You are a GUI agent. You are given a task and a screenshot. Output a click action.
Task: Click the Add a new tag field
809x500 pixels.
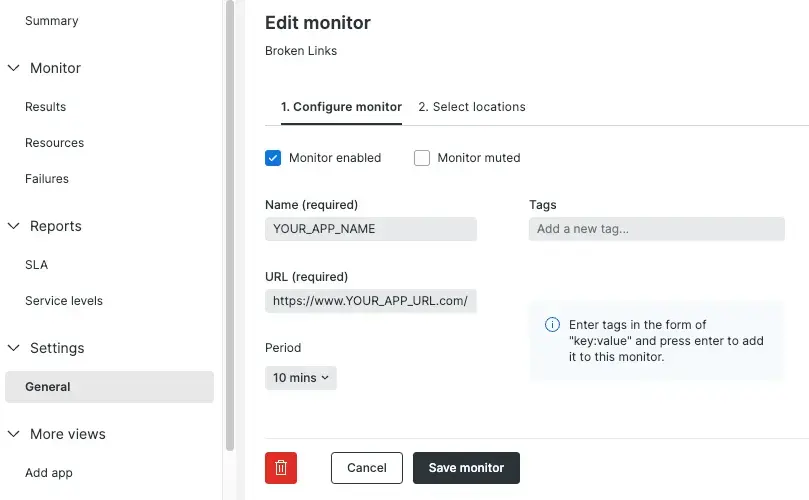point(656,229)
